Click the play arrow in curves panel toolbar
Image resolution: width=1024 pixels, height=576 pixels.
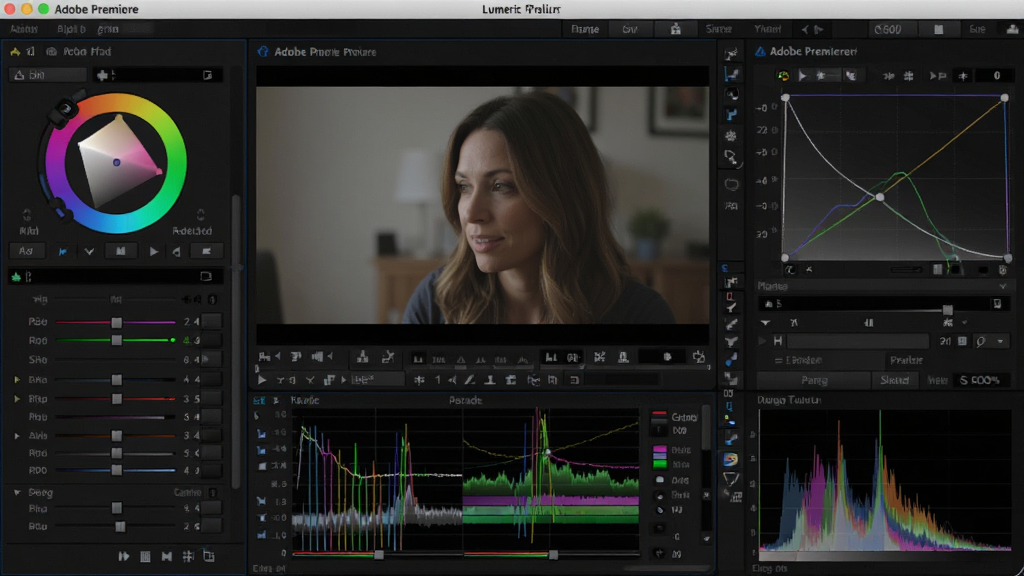pos(803,76)
